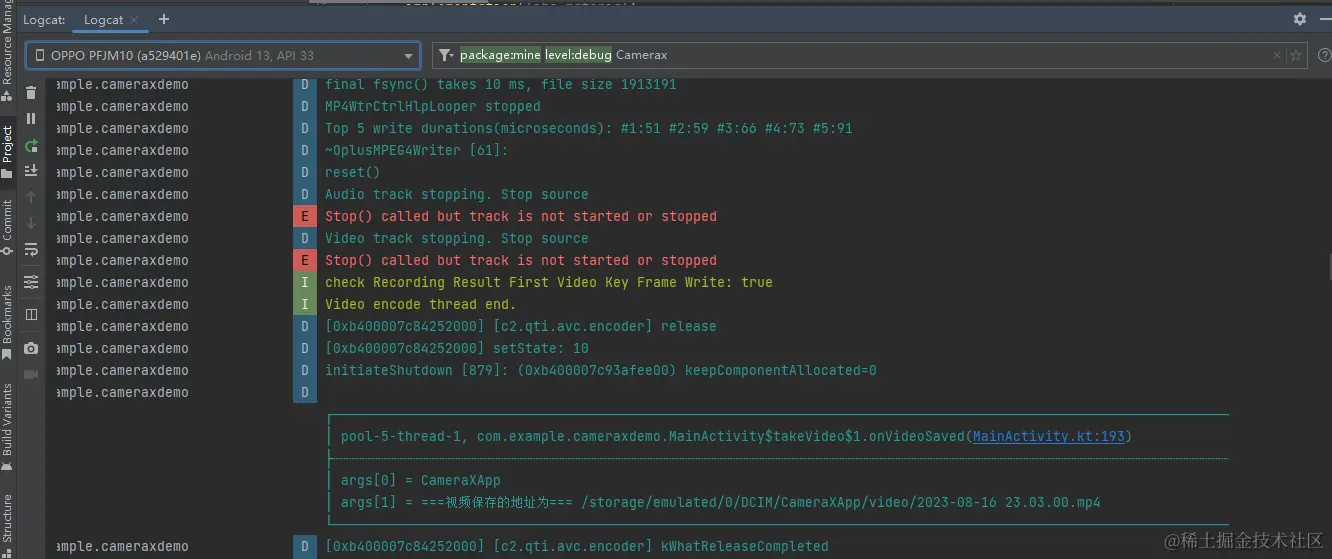
Task: Click the 'Audio track stopping. Stop source' line
Action: (457, 194)
